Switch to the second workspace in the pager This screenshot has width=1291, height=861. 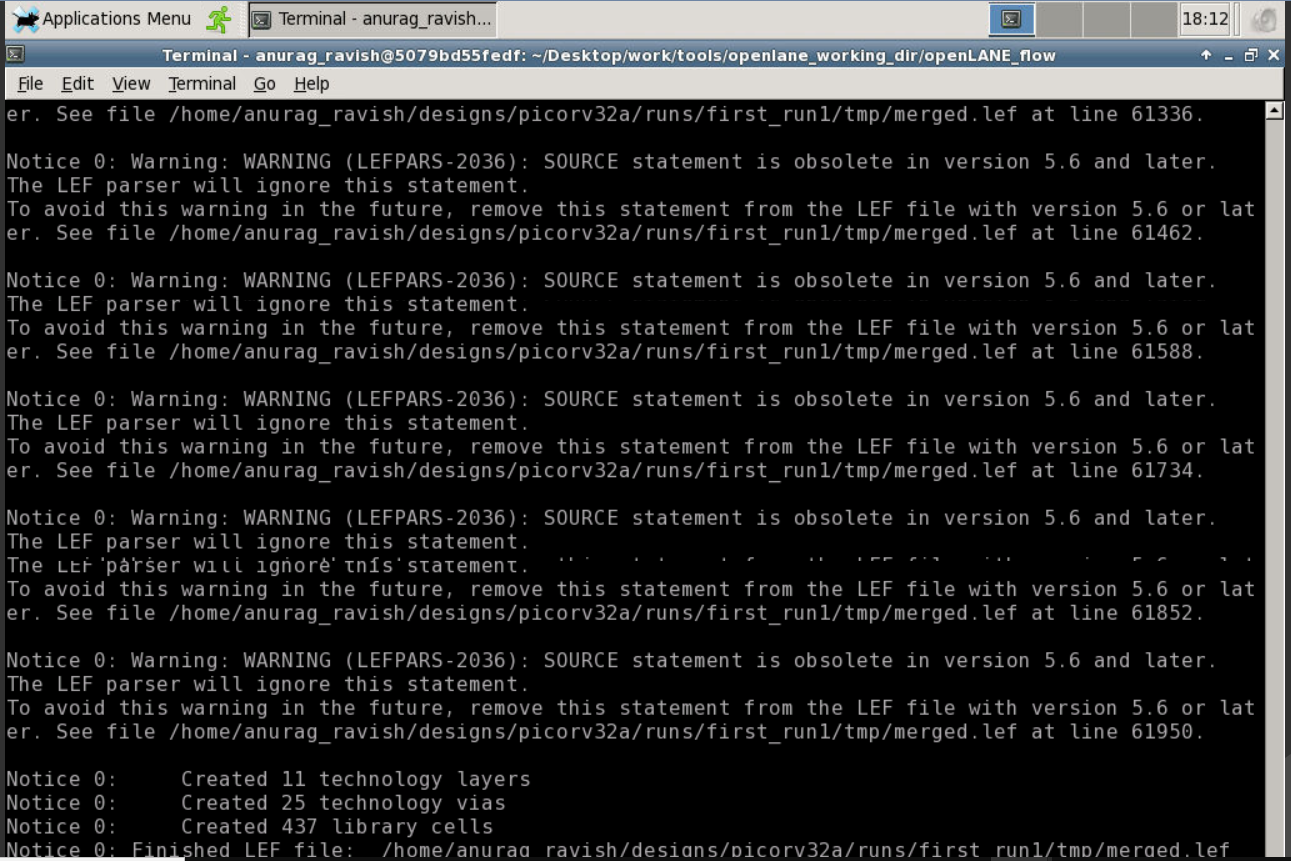[1059, 19]
